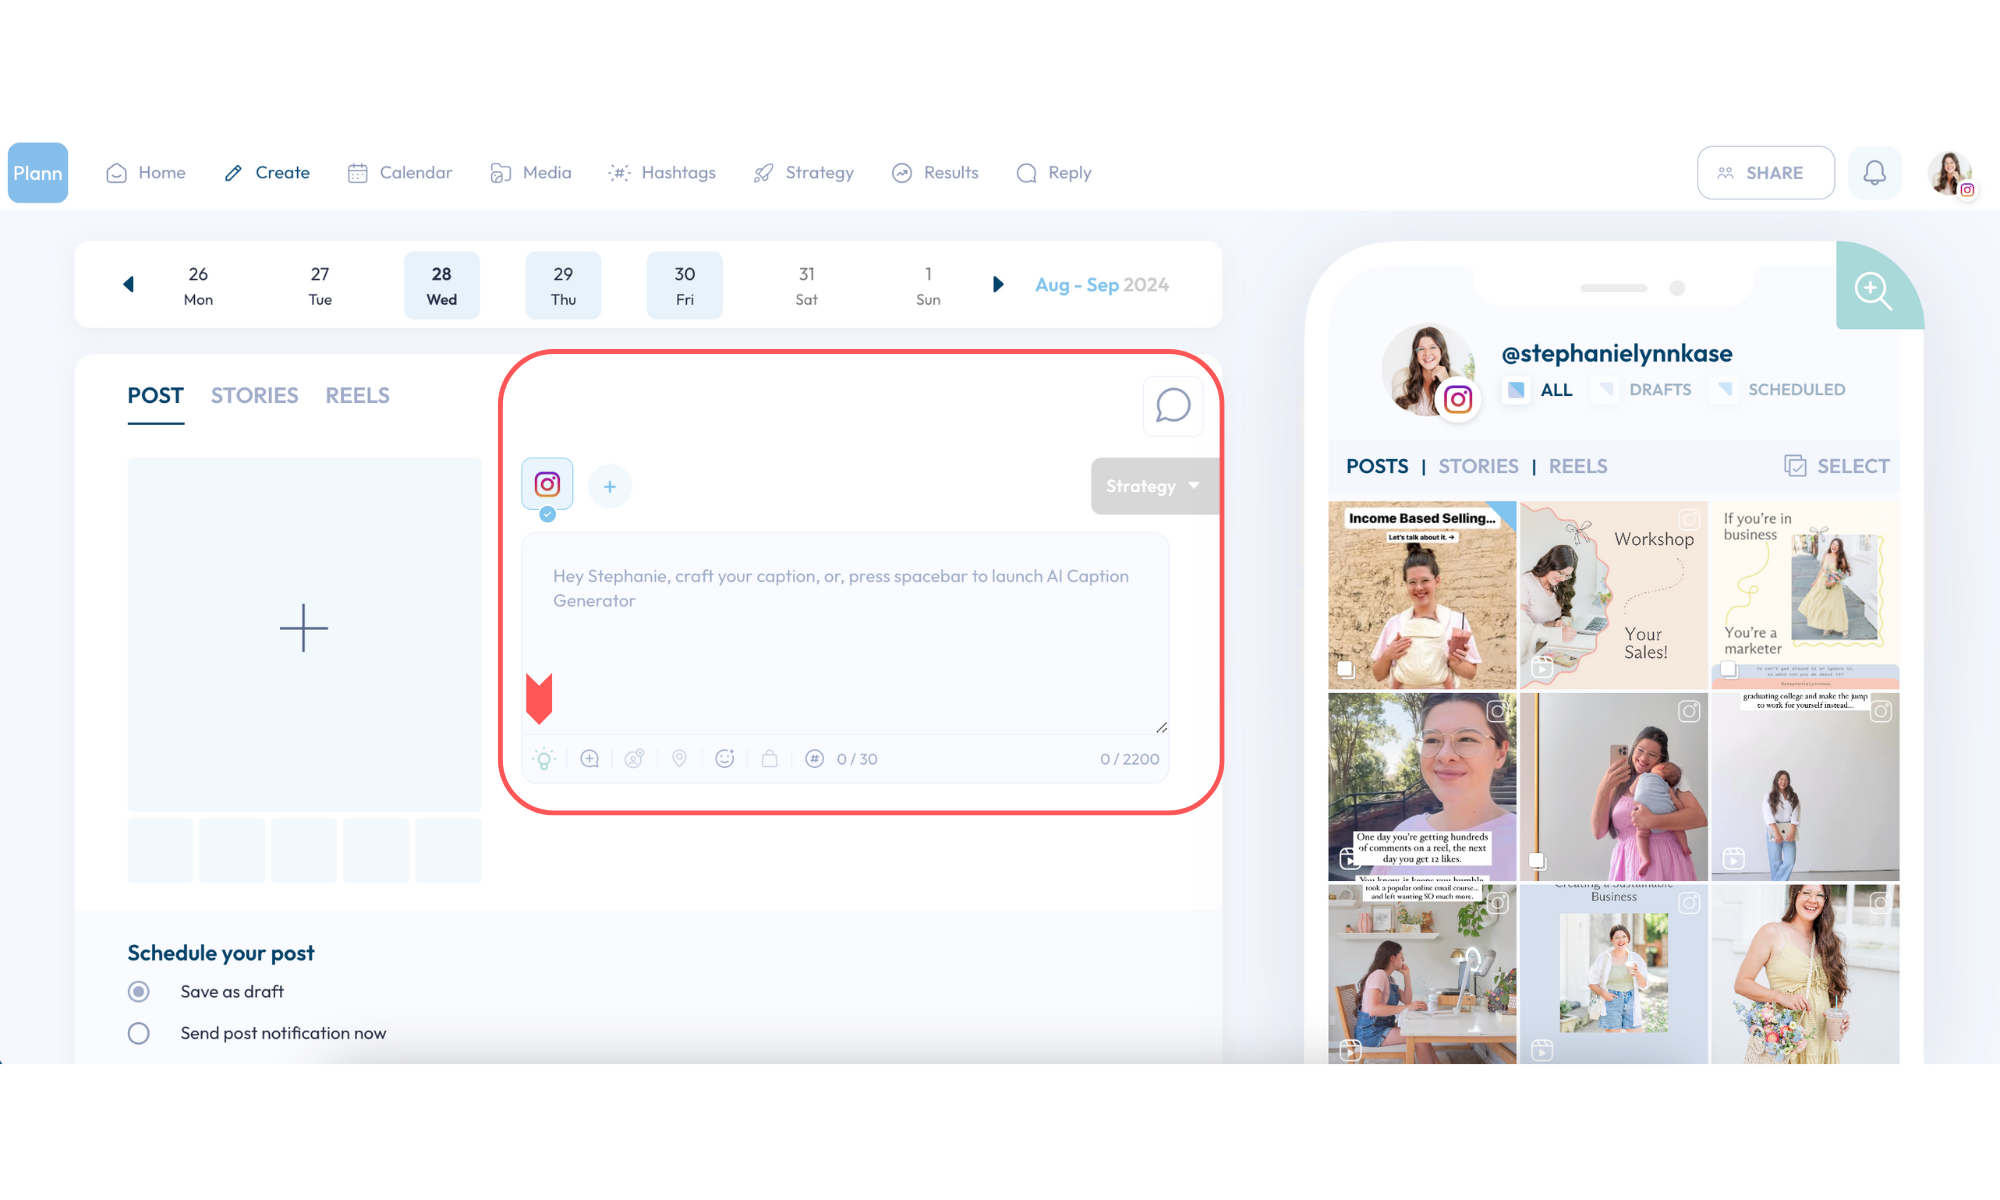Open the notifications bell
Image resolution: width=2000 pixels, height=1200 pixels.
pyautogui.click(x=1874, y=173)
